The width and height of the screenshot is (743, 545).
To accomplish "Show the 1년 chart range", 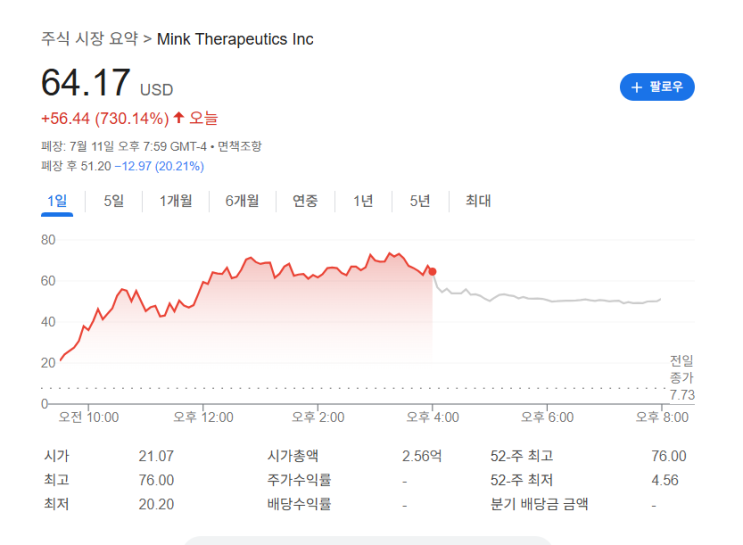I will [x=363, y=201].
